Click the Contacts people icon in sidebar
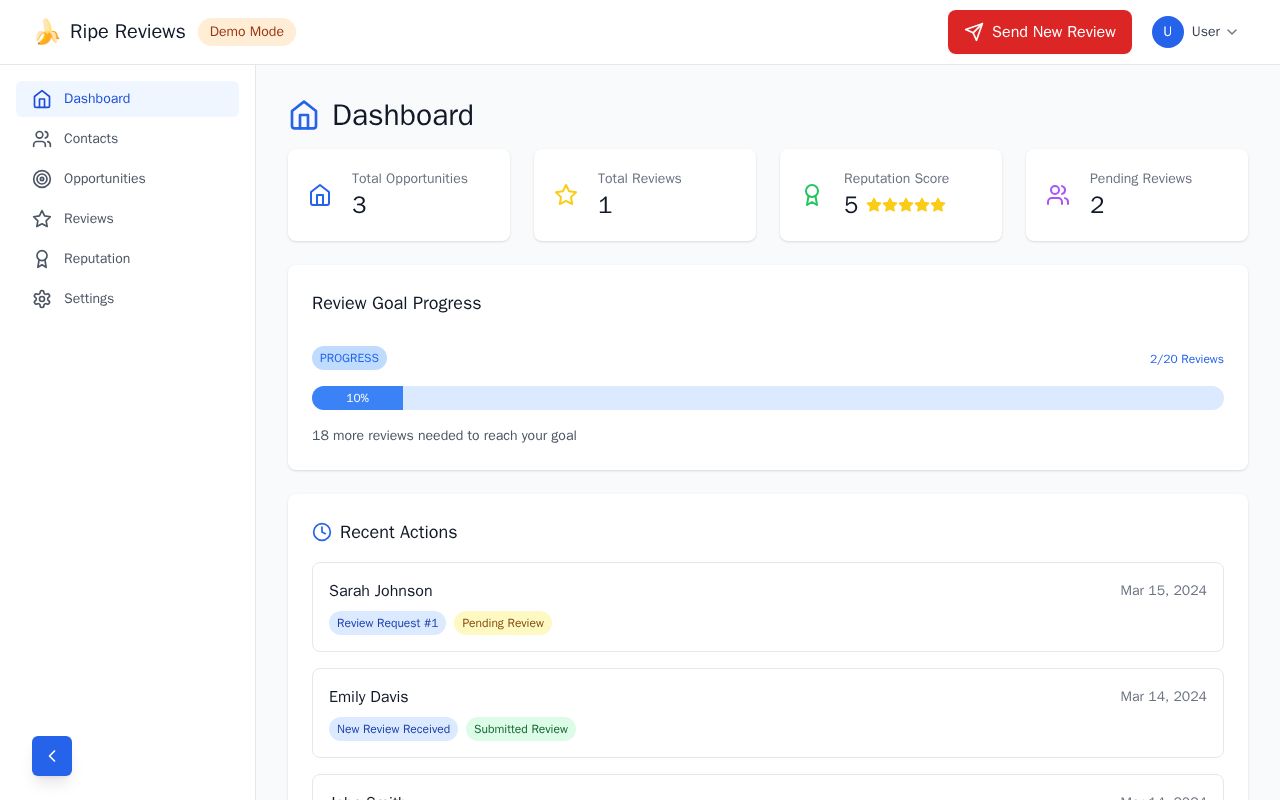1280x800 pixels. tap(42, 139)
